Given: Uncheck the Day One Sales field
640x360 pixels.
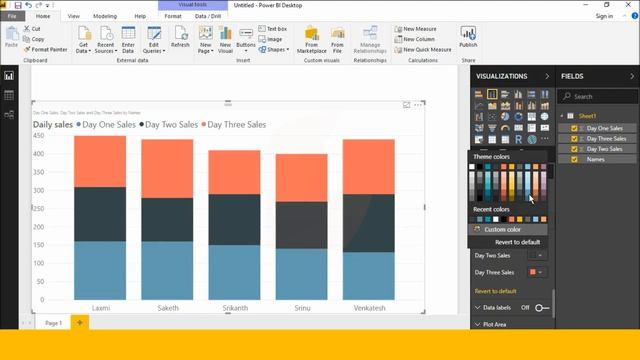Looking at the screenshot, I should (x=574, y=128).
